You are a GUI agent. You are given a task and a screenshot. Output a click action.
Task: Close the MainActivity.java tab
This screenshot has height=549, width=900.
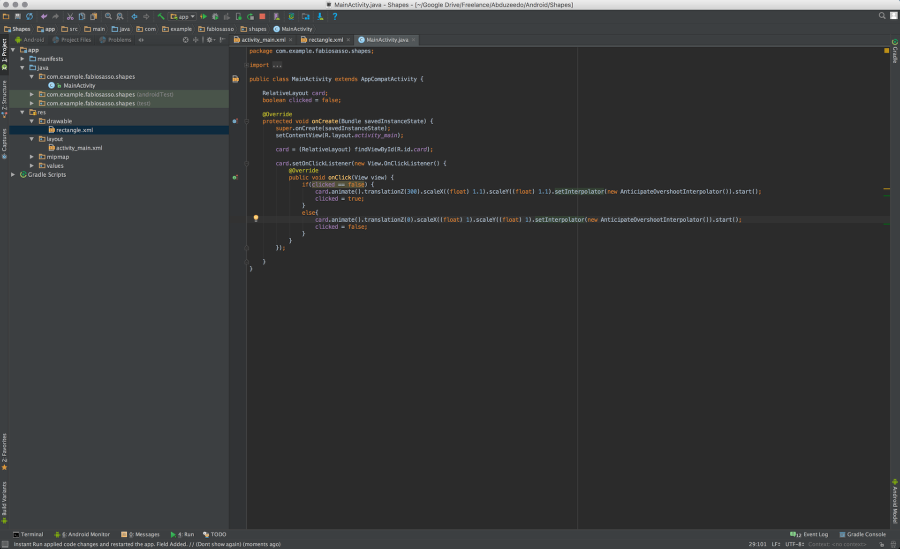[413, 40]
